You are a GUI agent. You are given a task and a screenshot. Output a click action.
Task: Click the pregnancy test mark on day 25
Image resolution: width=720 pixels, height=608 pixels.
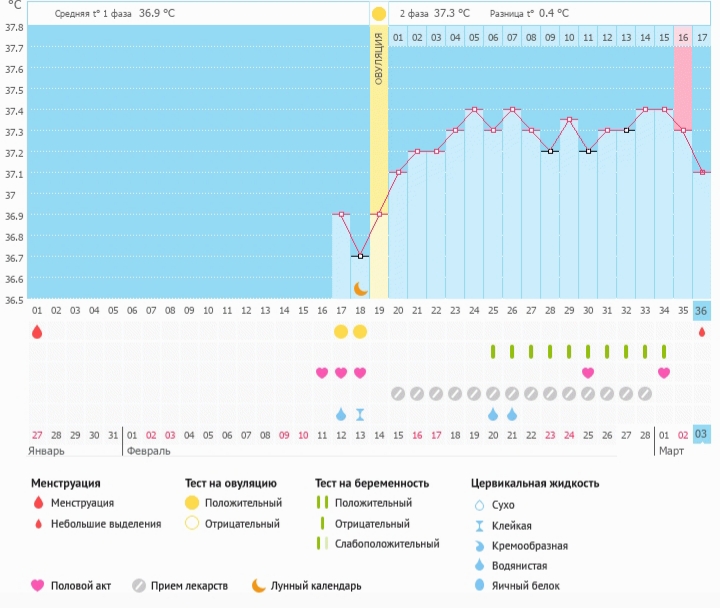(x=493, y=352)
